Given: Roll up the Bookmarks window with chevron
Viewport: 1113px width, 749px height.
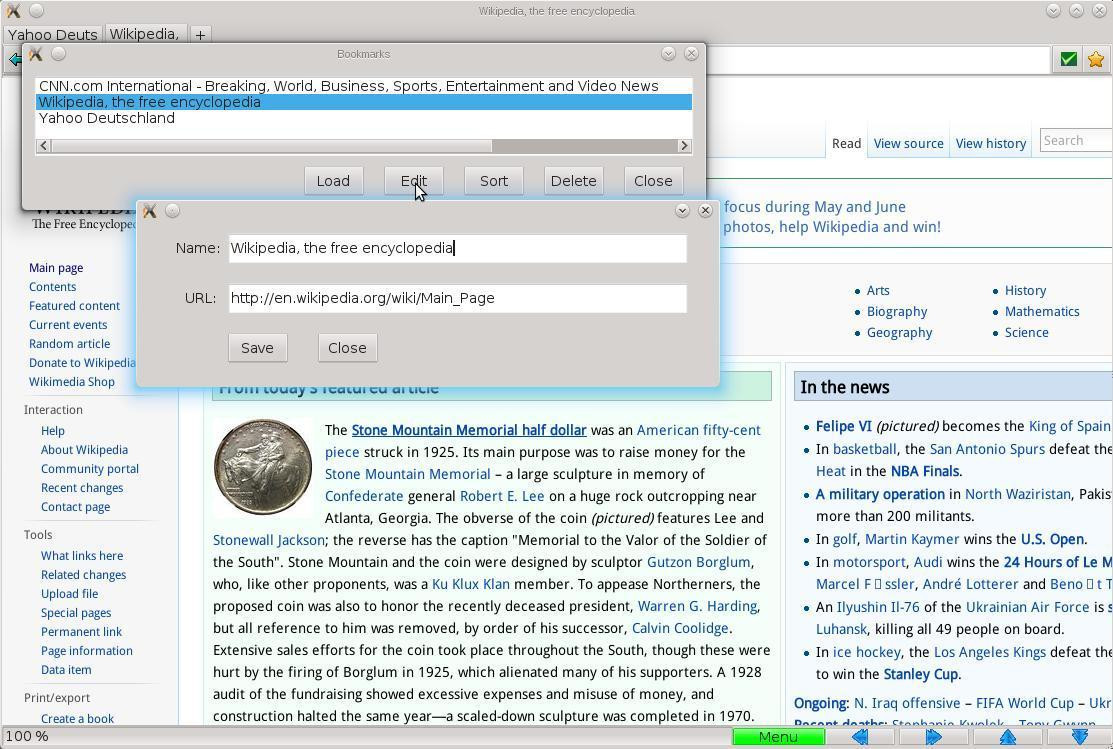Looking at the screenshot, I should [668, 53].
